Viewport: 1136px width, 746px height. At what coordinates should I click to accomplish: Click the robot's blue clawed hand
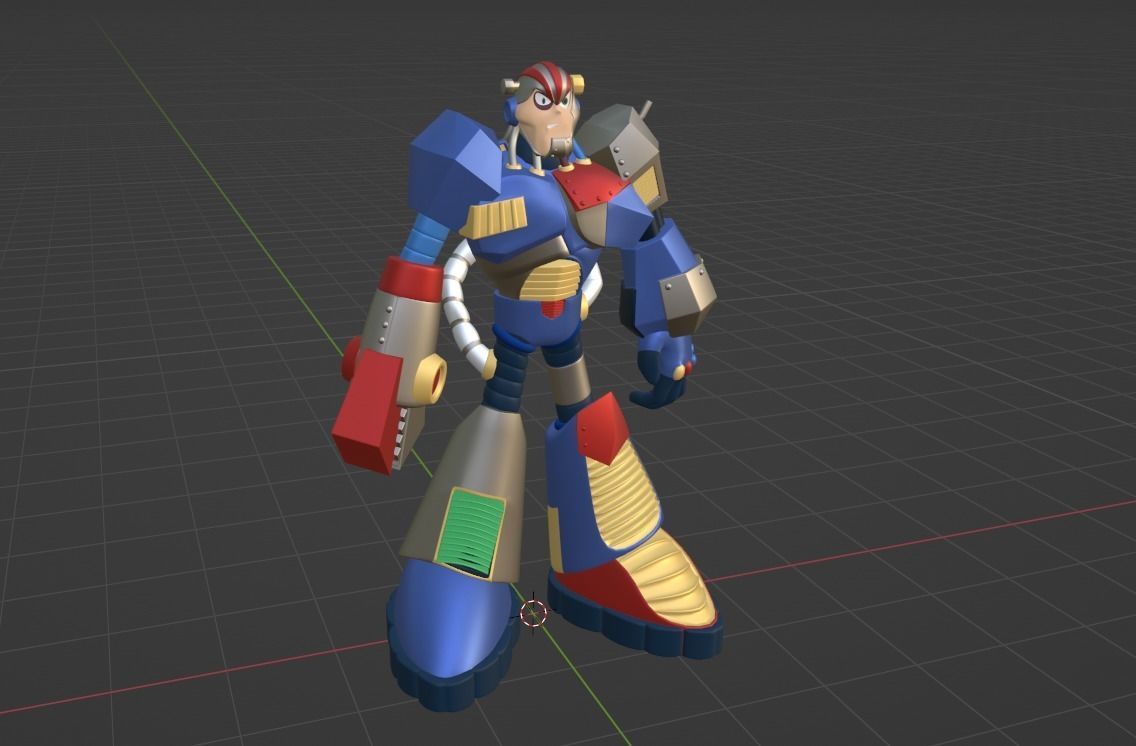point(662,369)
